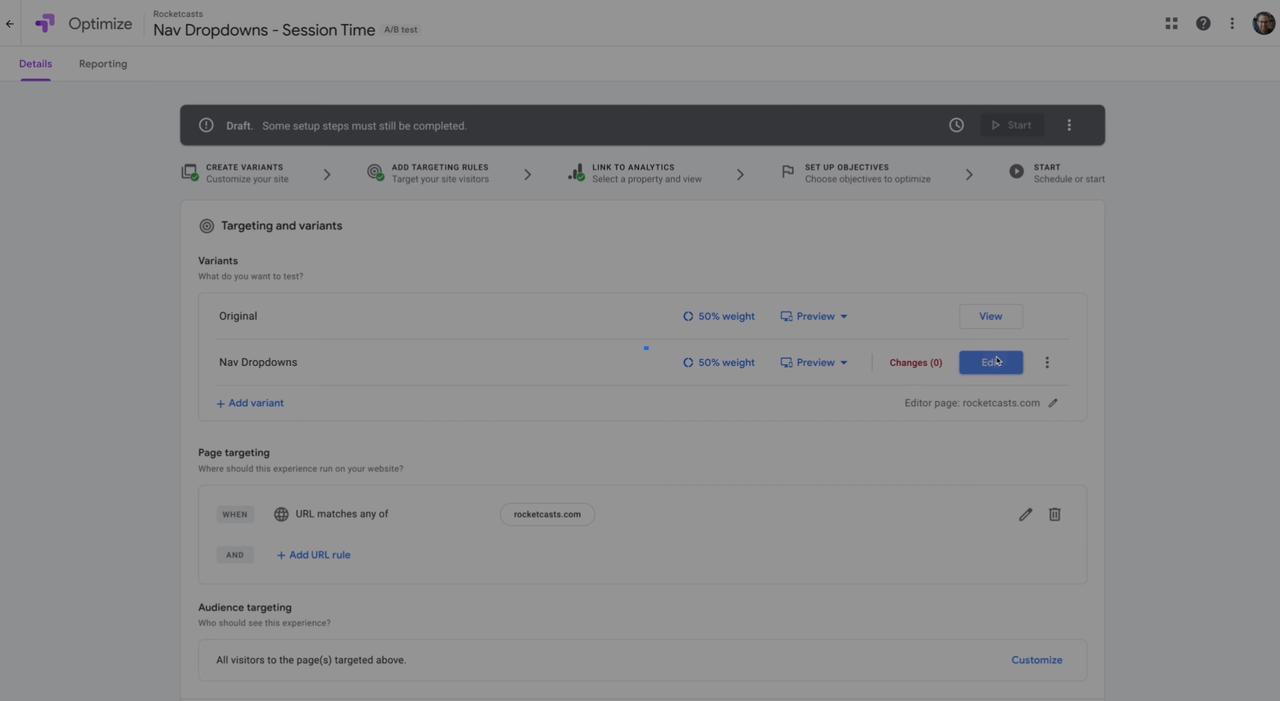Customize audience targeting

(1036, 660)
